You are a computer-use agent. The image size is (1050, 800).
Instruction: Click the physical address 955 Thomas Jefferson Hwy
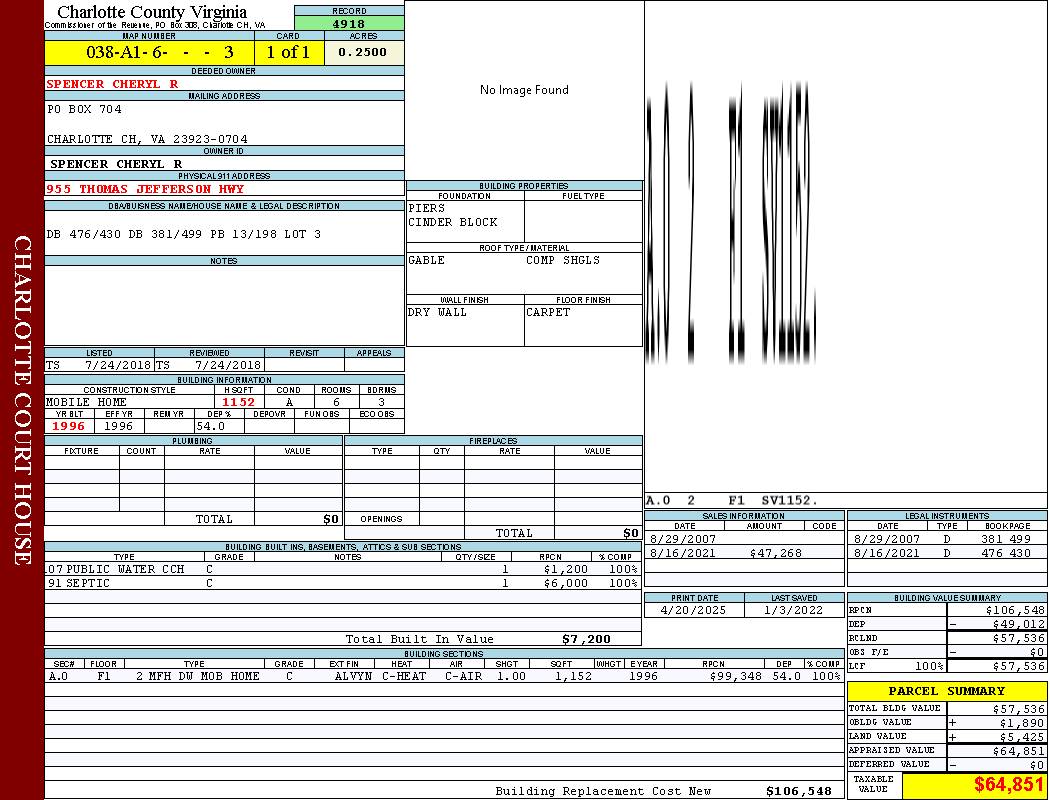pyautogui.click(x=145, y=188)
